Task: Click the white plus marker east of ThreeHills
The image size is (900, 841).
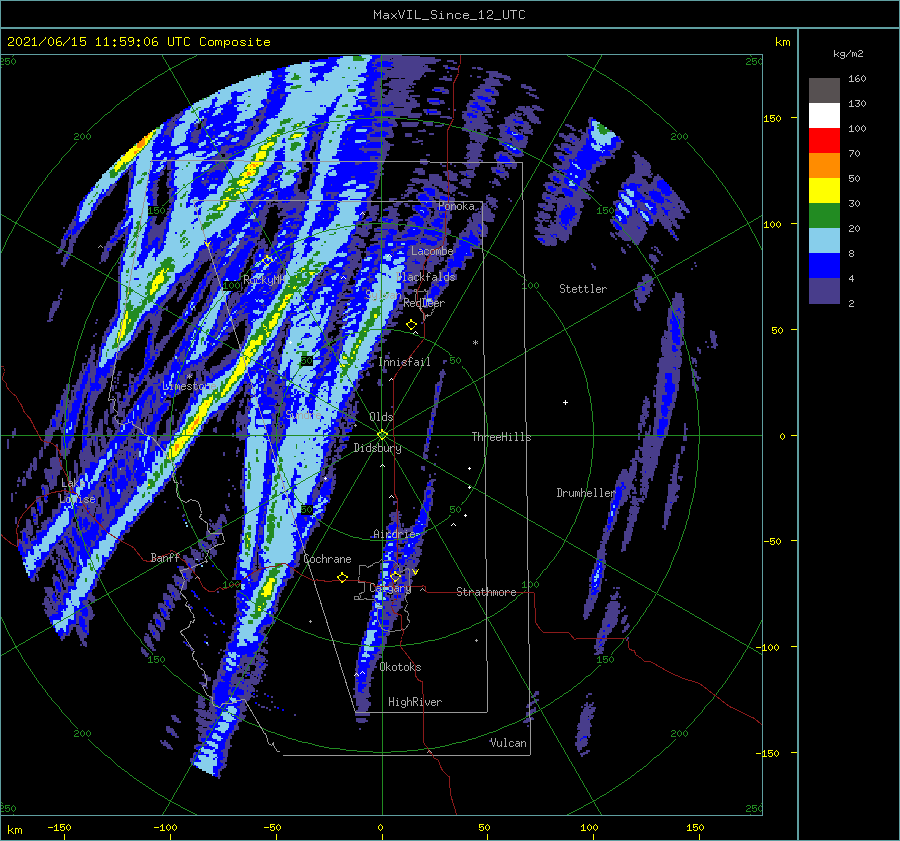Action: coord(565,402)
